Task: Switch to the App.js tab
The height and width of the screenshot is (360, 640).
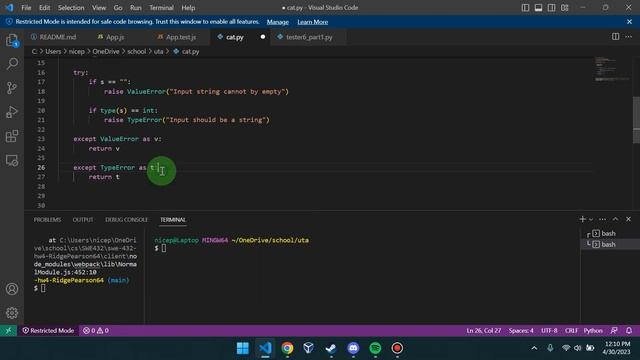Action: click(115, 37)
